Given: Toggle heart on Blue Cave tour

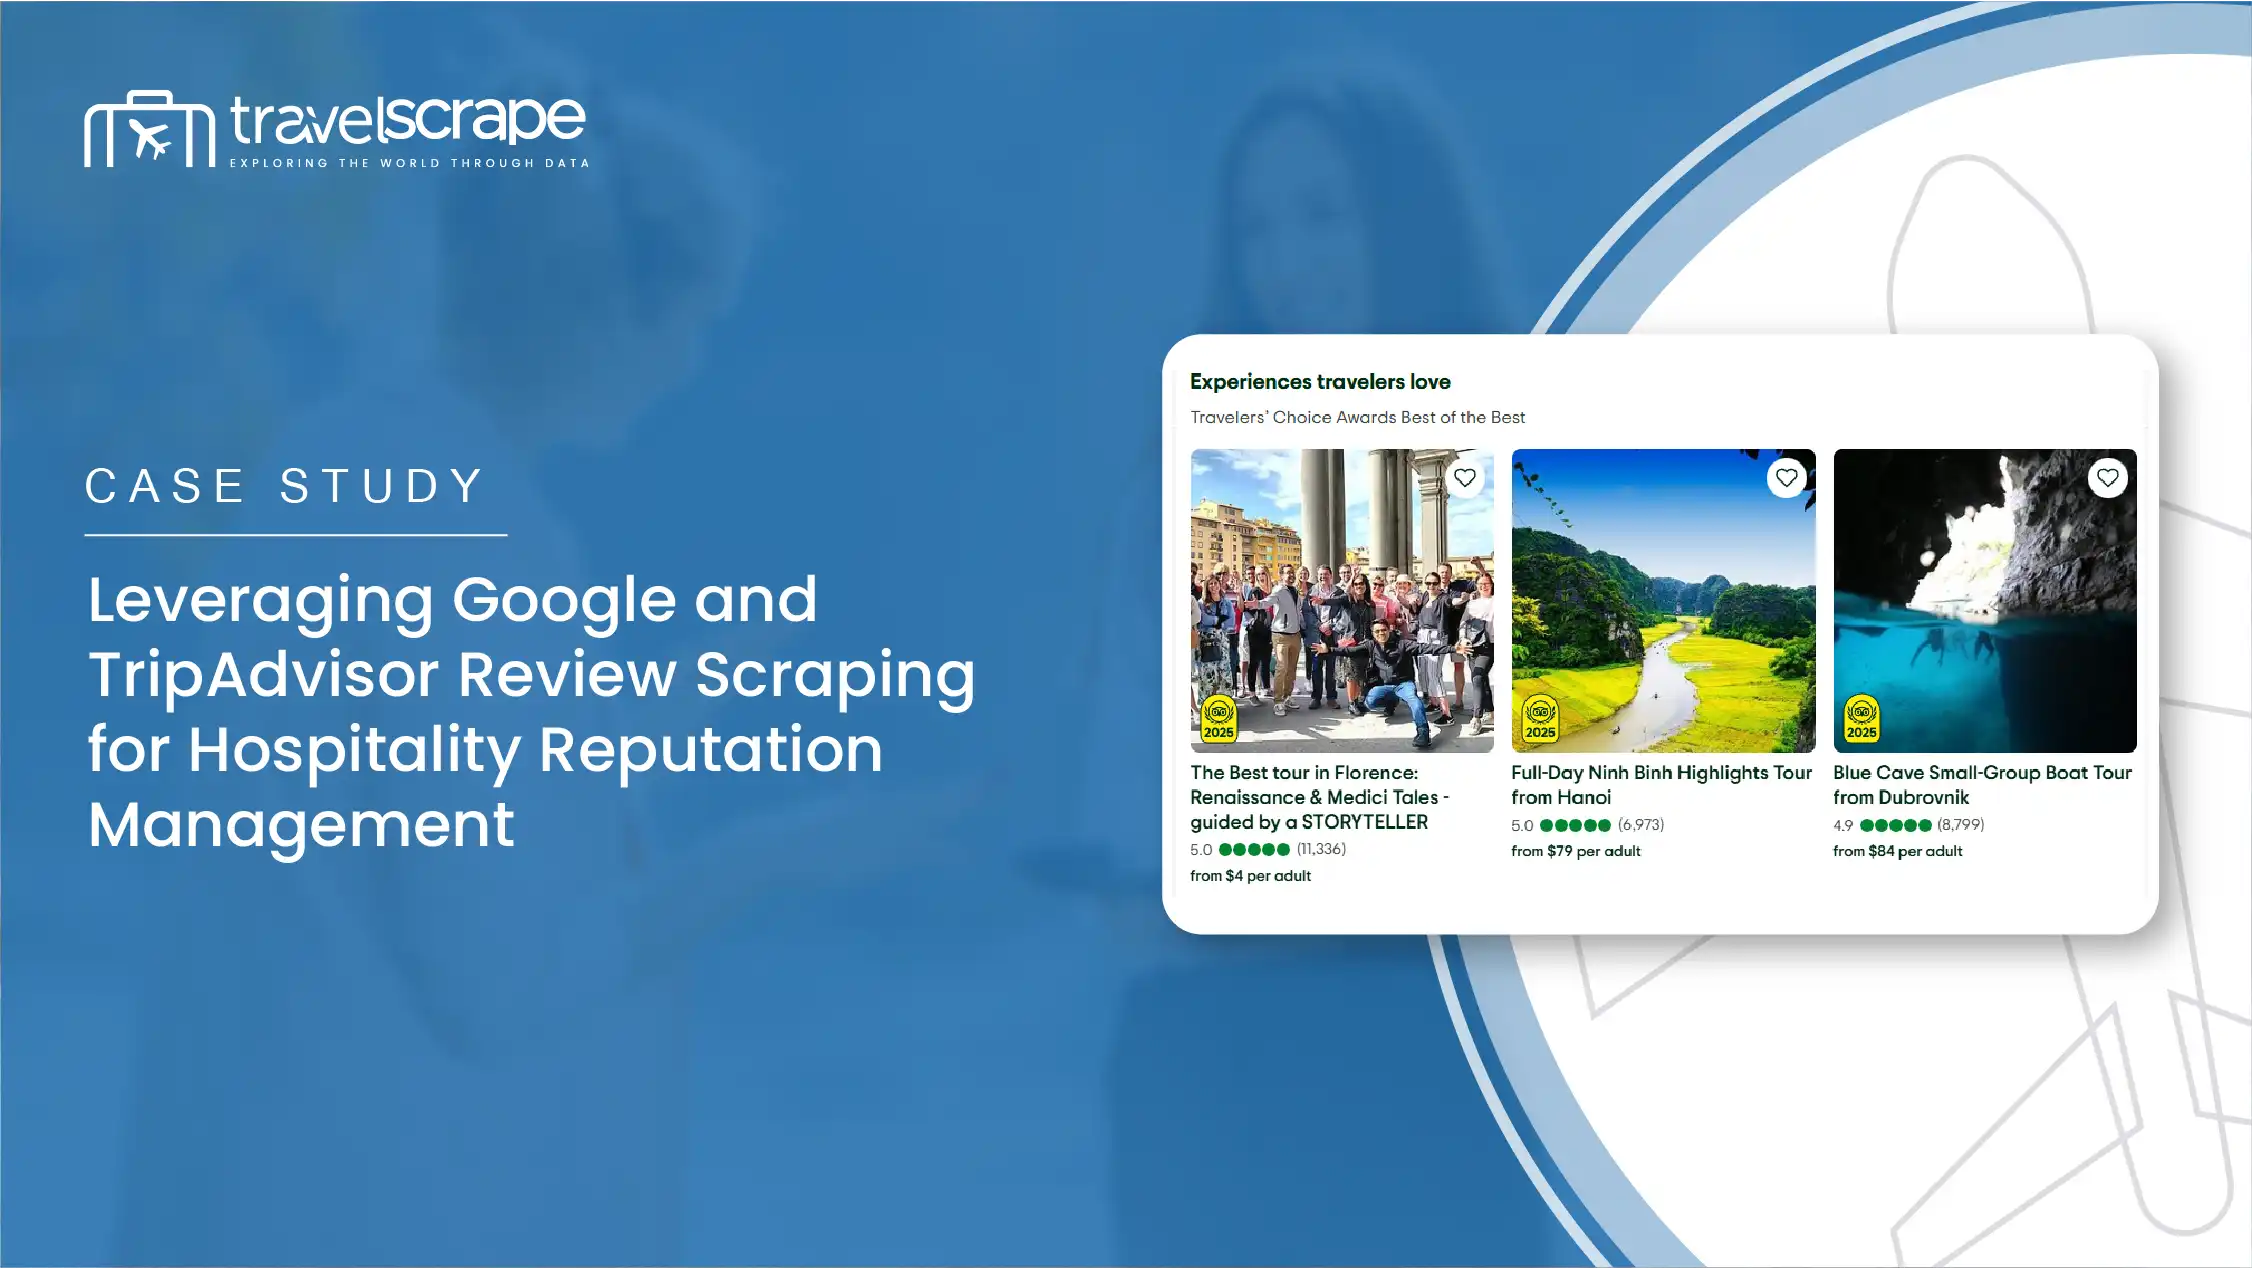Looking at the screenshot, I should click(2107, 478).
